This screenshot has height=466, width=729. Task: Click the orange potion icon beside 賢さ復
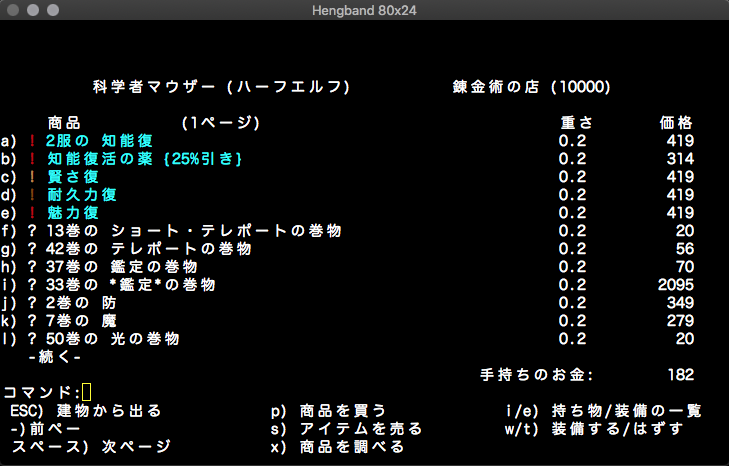tap(33, 177)
